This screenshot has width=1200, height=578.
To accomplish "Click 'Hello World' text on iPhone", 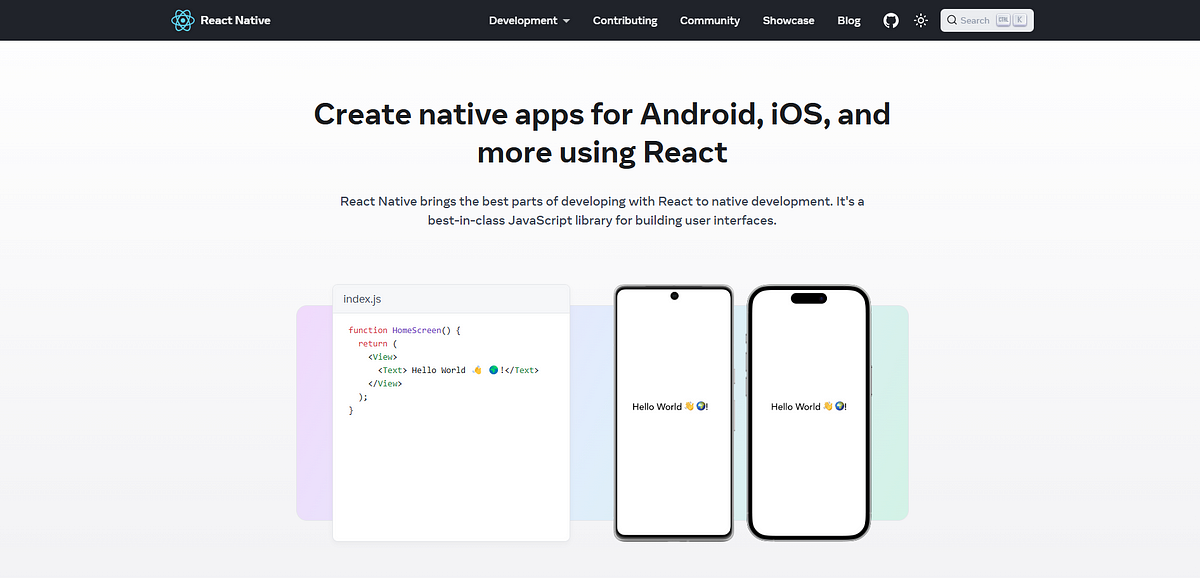I will 809,407.
